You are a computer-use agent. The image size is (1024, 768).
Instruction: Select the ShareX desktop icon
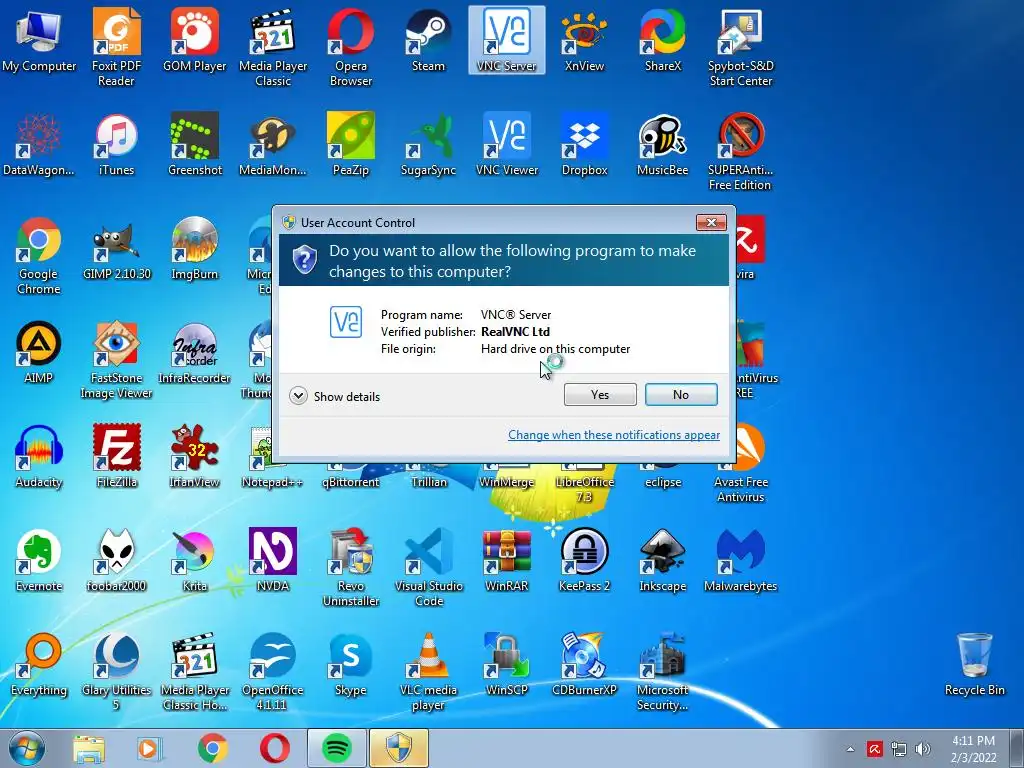click(663, 40)
